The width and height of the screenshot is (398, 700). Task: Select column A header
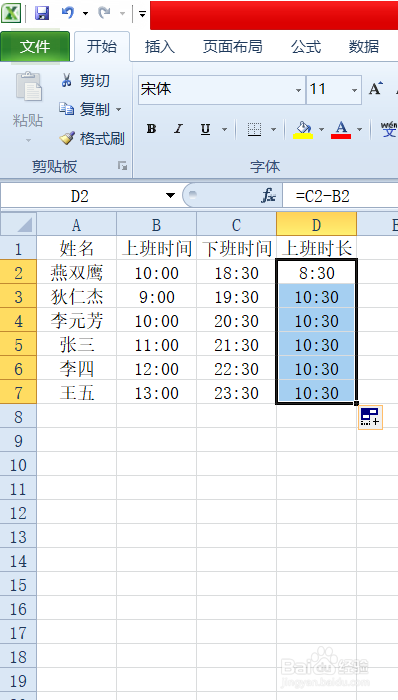(x=77, y=224)
